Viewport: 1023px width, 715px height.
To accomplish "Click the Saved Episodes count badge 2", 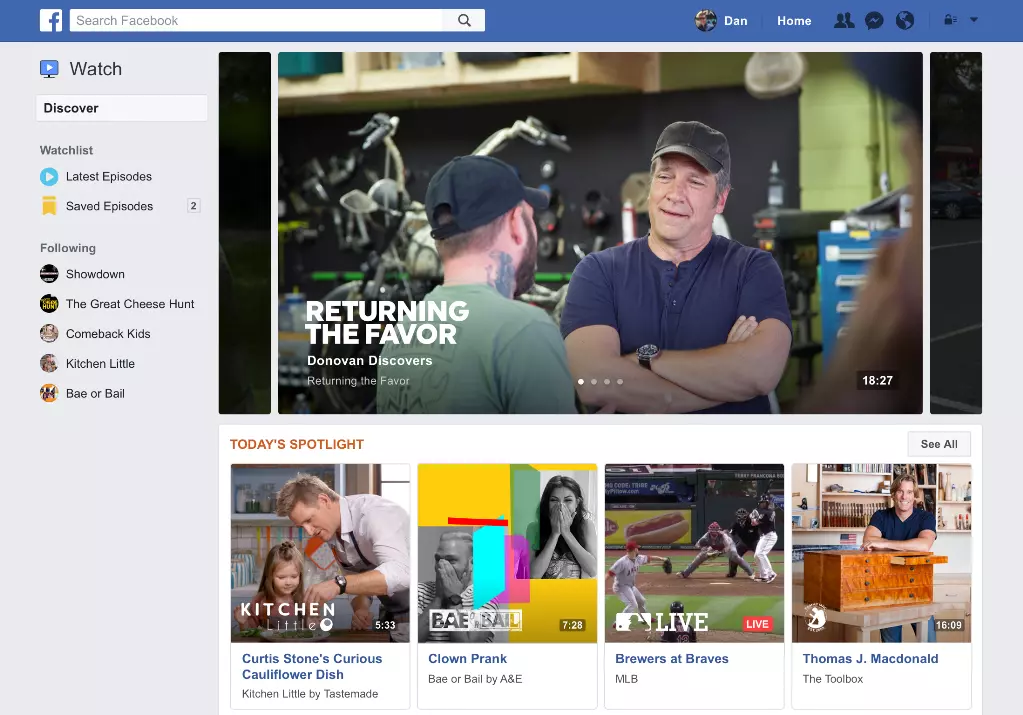I will point(193,205).
